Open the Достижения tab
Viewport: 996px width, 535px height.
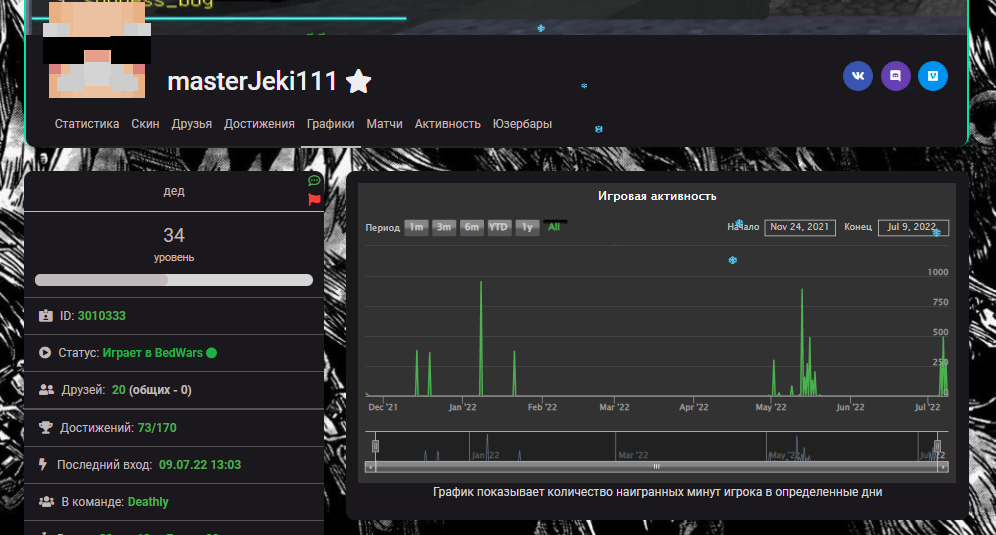pyautogui.click(x=259, y=124)
